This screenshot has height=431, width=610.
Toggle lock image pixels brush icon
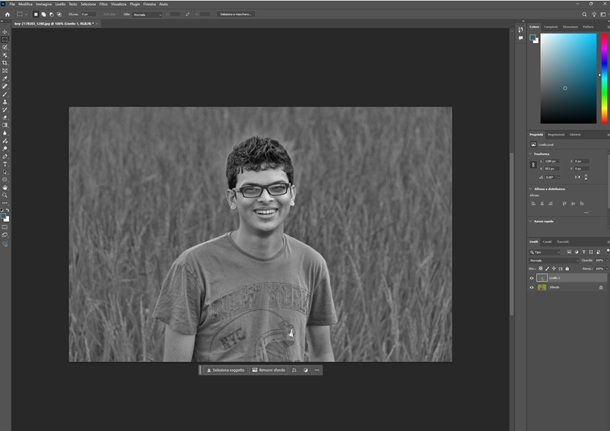point(547,268)
